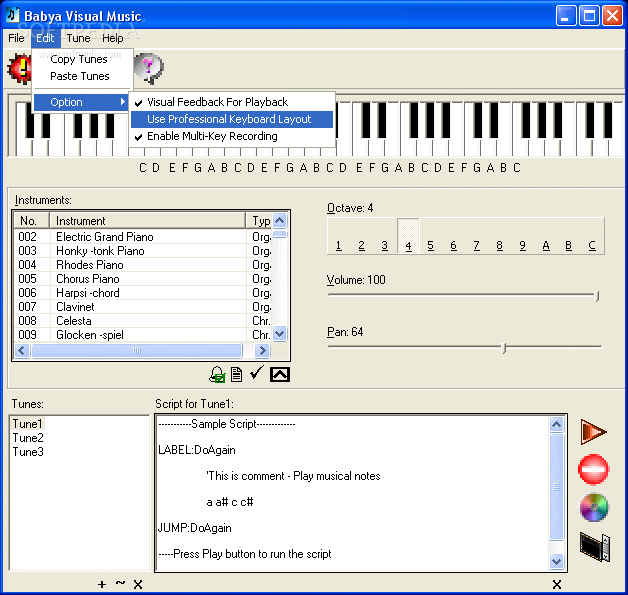Open the File menu
The image size is (628, 595).
[16, 38]
